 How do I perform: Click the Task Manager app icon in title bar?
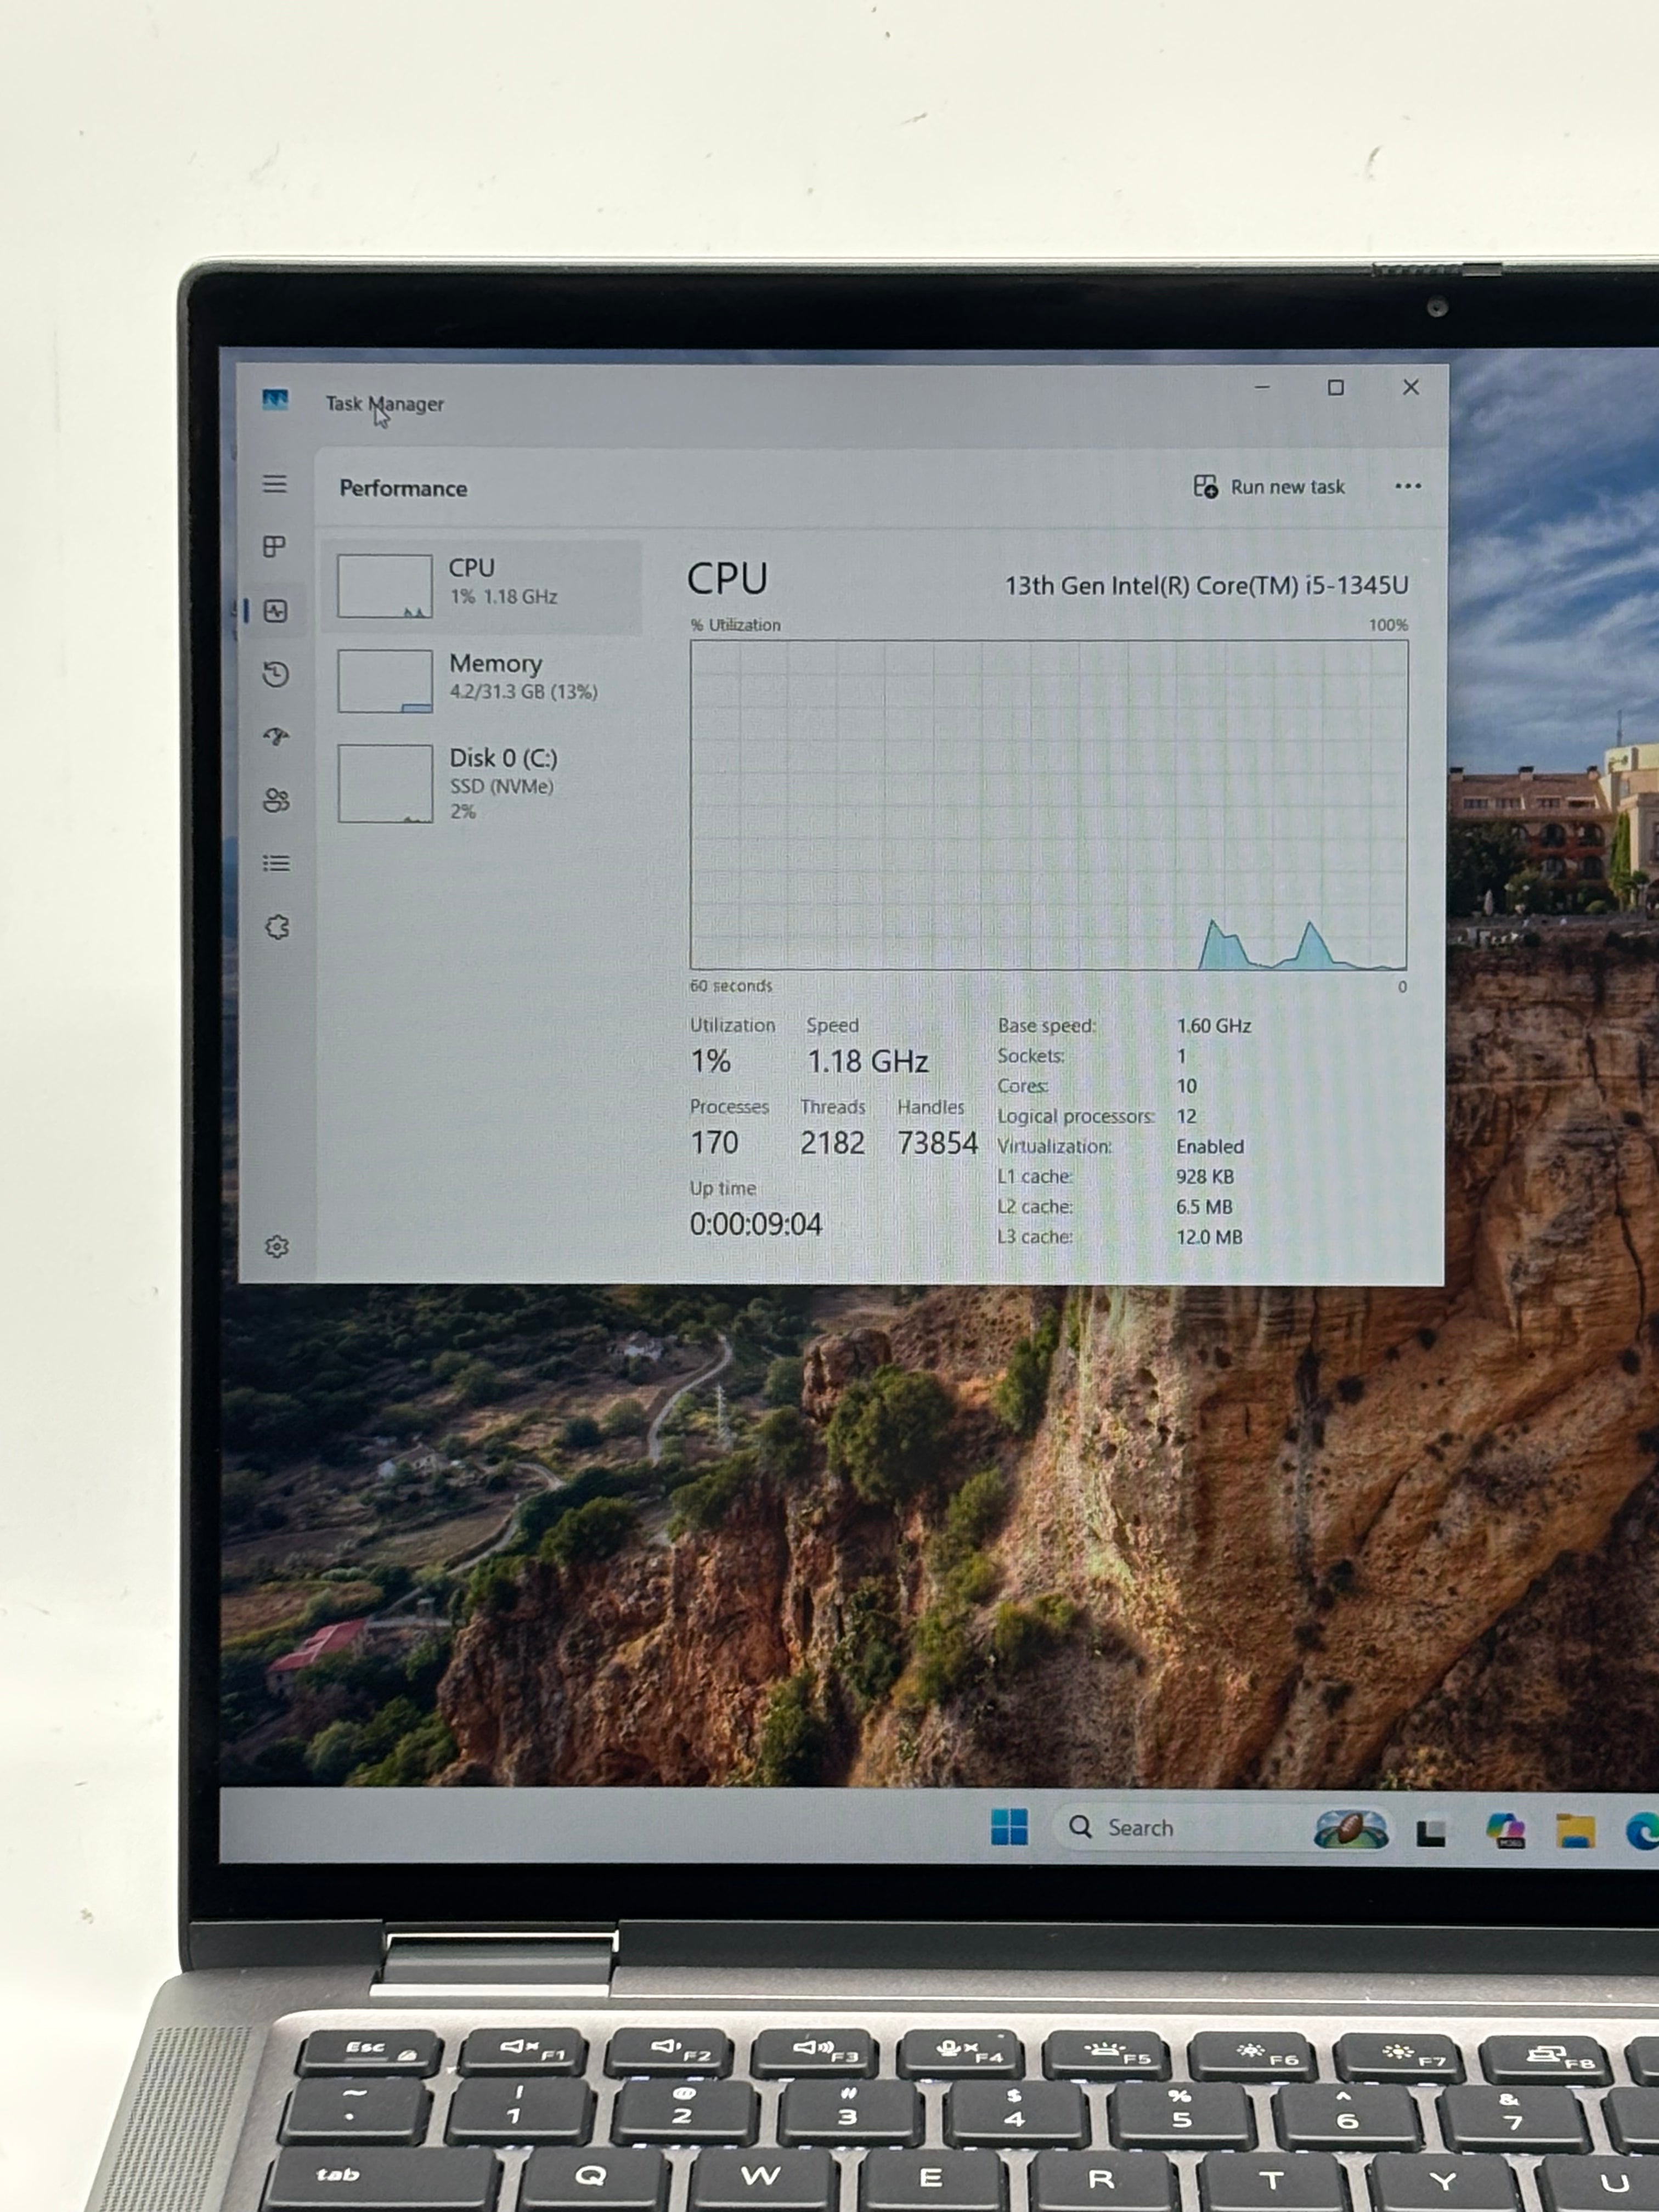[x=275, y=401]
